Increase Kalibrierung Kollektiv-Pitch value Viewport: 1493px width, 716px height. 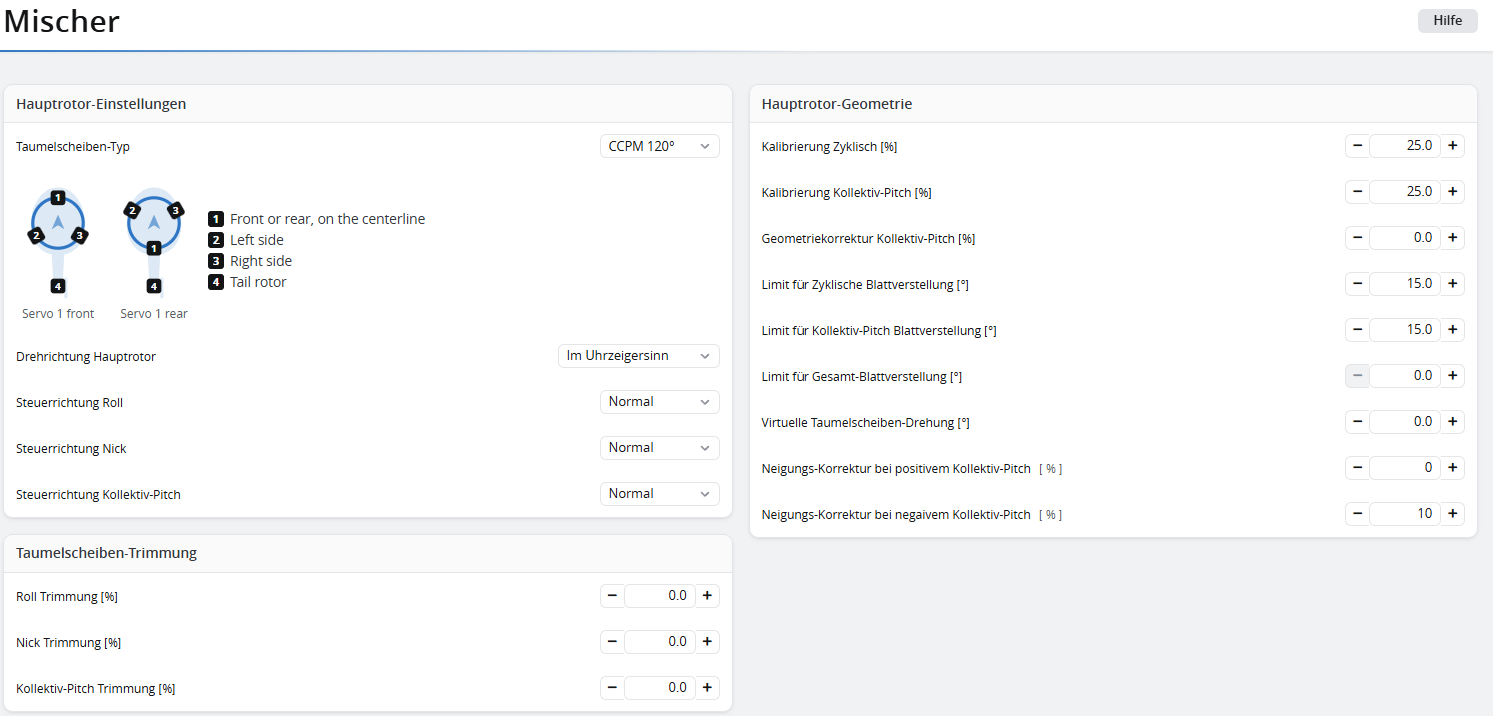coord(1452,192)
